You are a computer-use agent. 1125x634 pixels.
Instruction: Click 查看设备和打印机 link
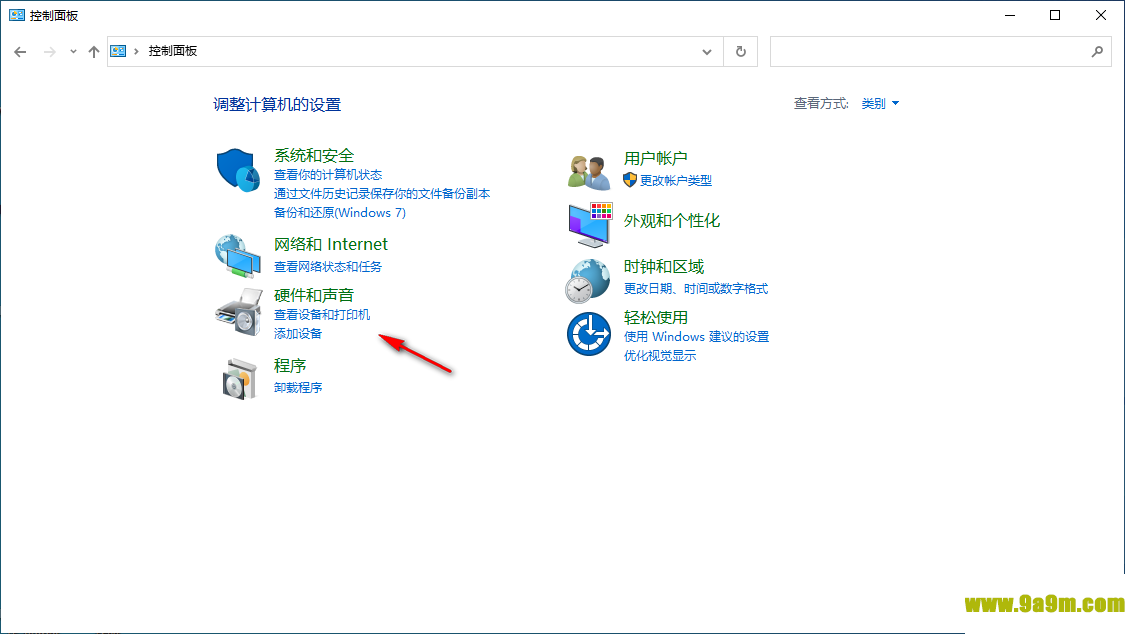[x=322, y=315]
